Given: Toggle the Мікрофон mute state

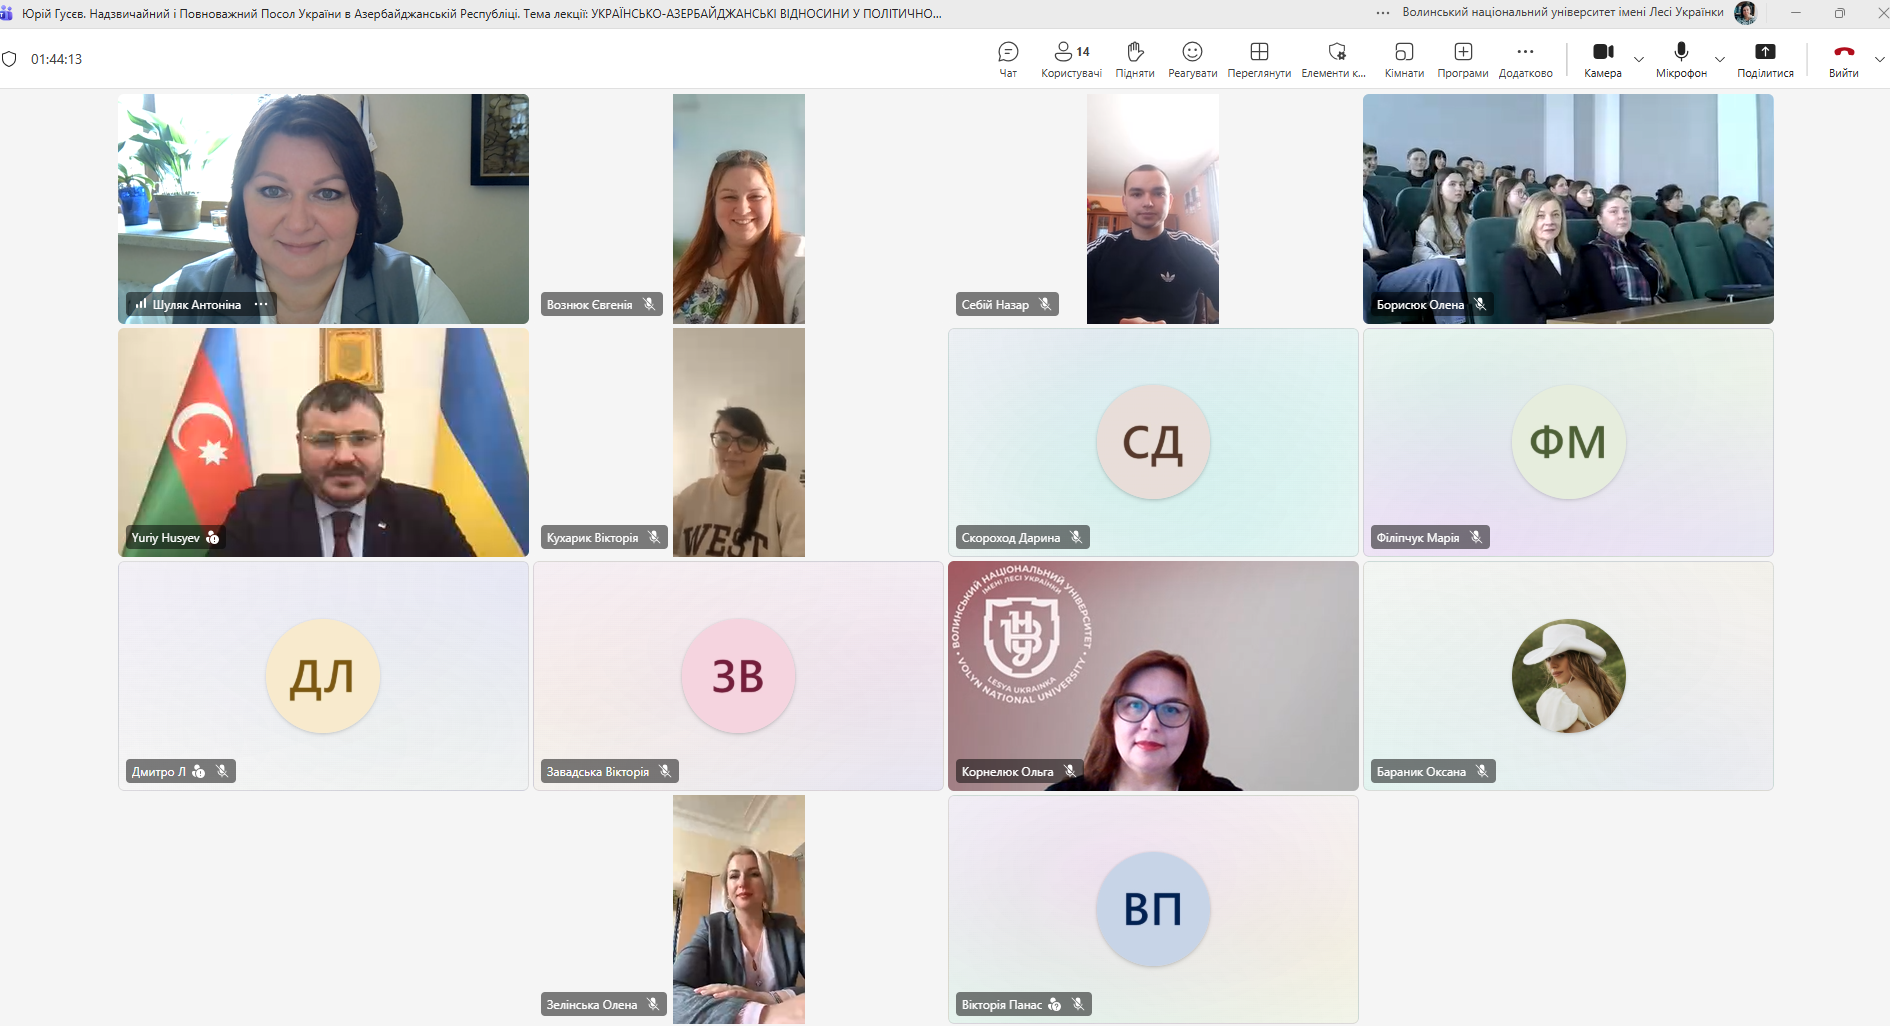Looking at the screenshot, I should [1681, 59].
